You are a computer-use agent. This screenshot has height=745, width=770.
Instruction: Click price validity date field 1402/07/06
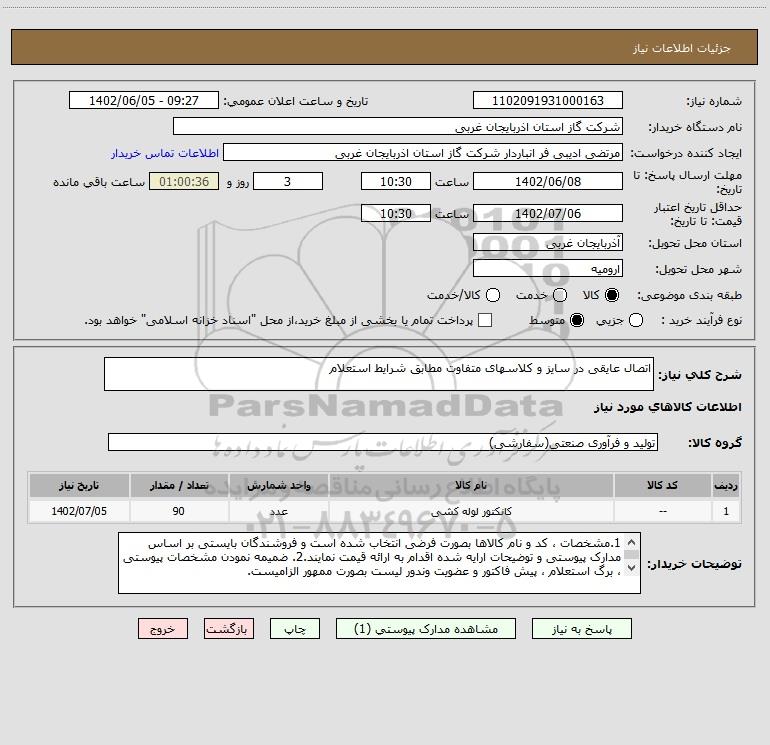click(x=548, y=213)
